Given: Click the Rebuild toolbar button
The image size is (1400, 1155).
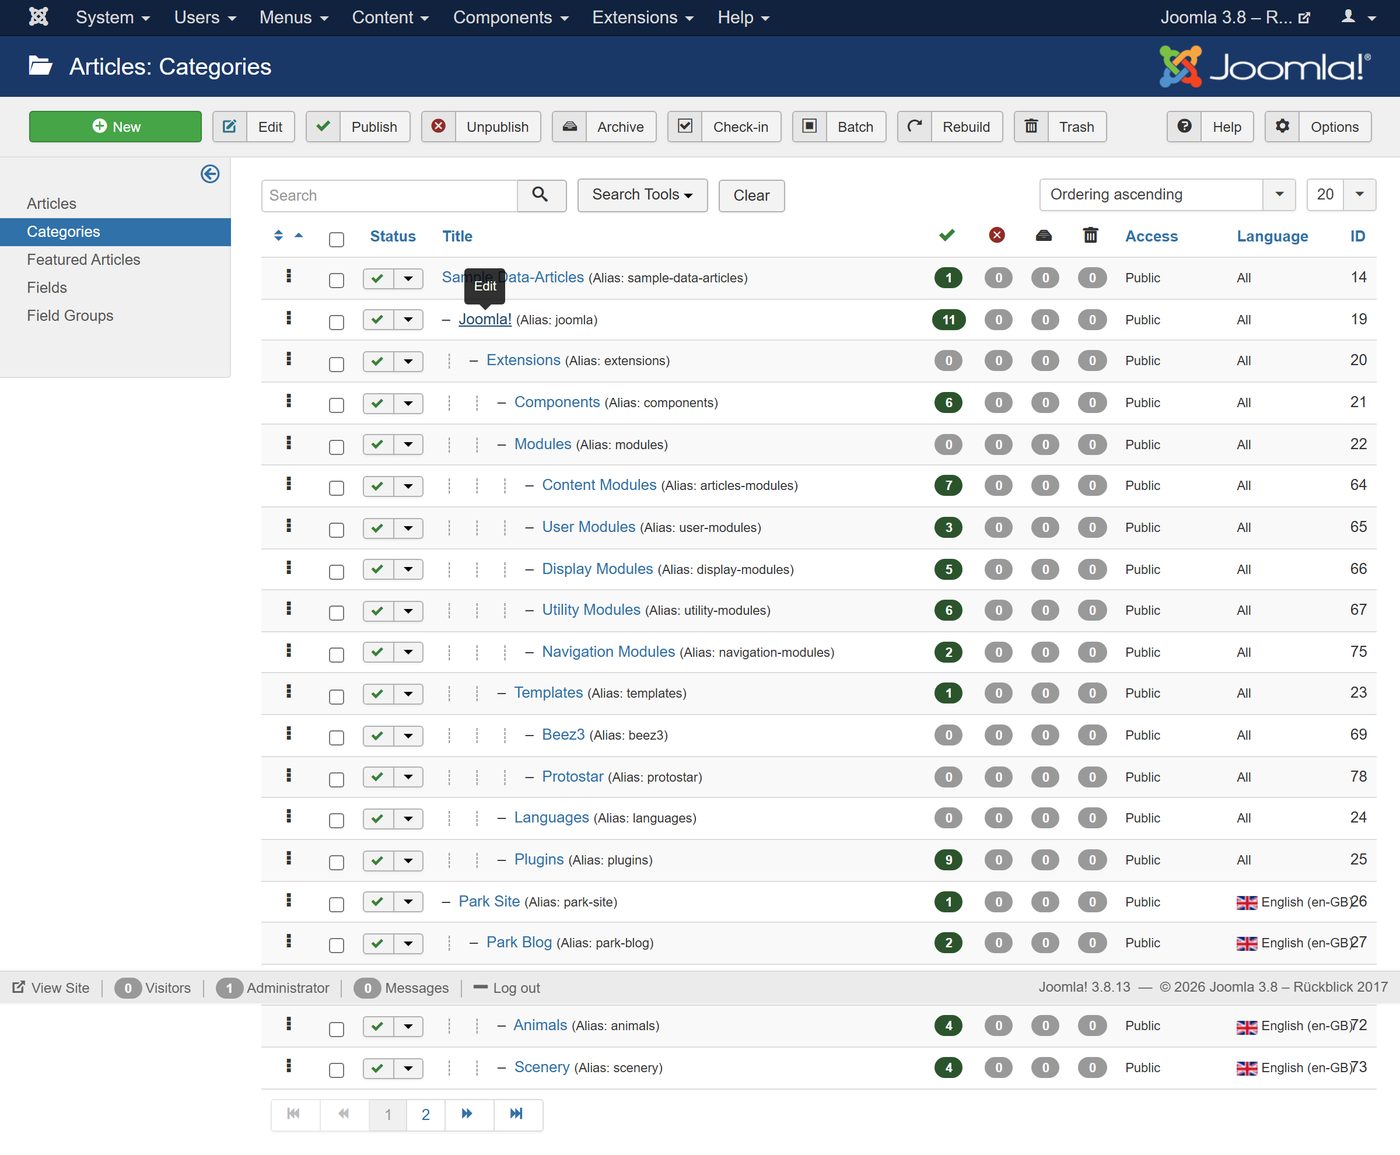Looking at the screenshot, I should pyautogui.click(x=950, y=127).
